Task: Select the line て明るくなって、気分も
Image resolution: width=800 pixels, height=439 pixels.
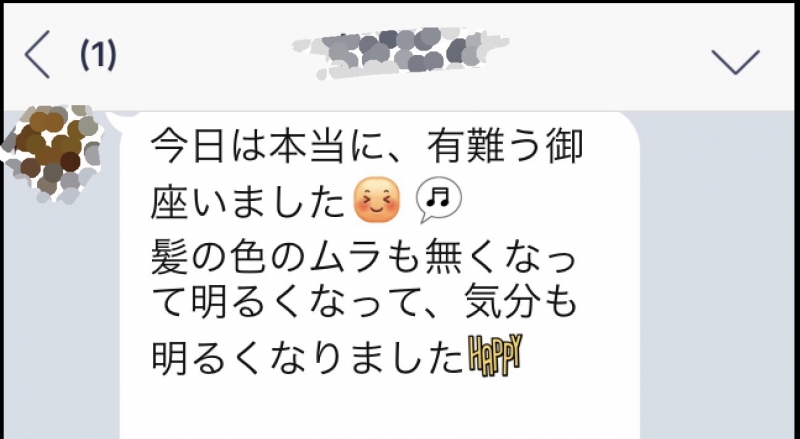Action: (365, 303)
